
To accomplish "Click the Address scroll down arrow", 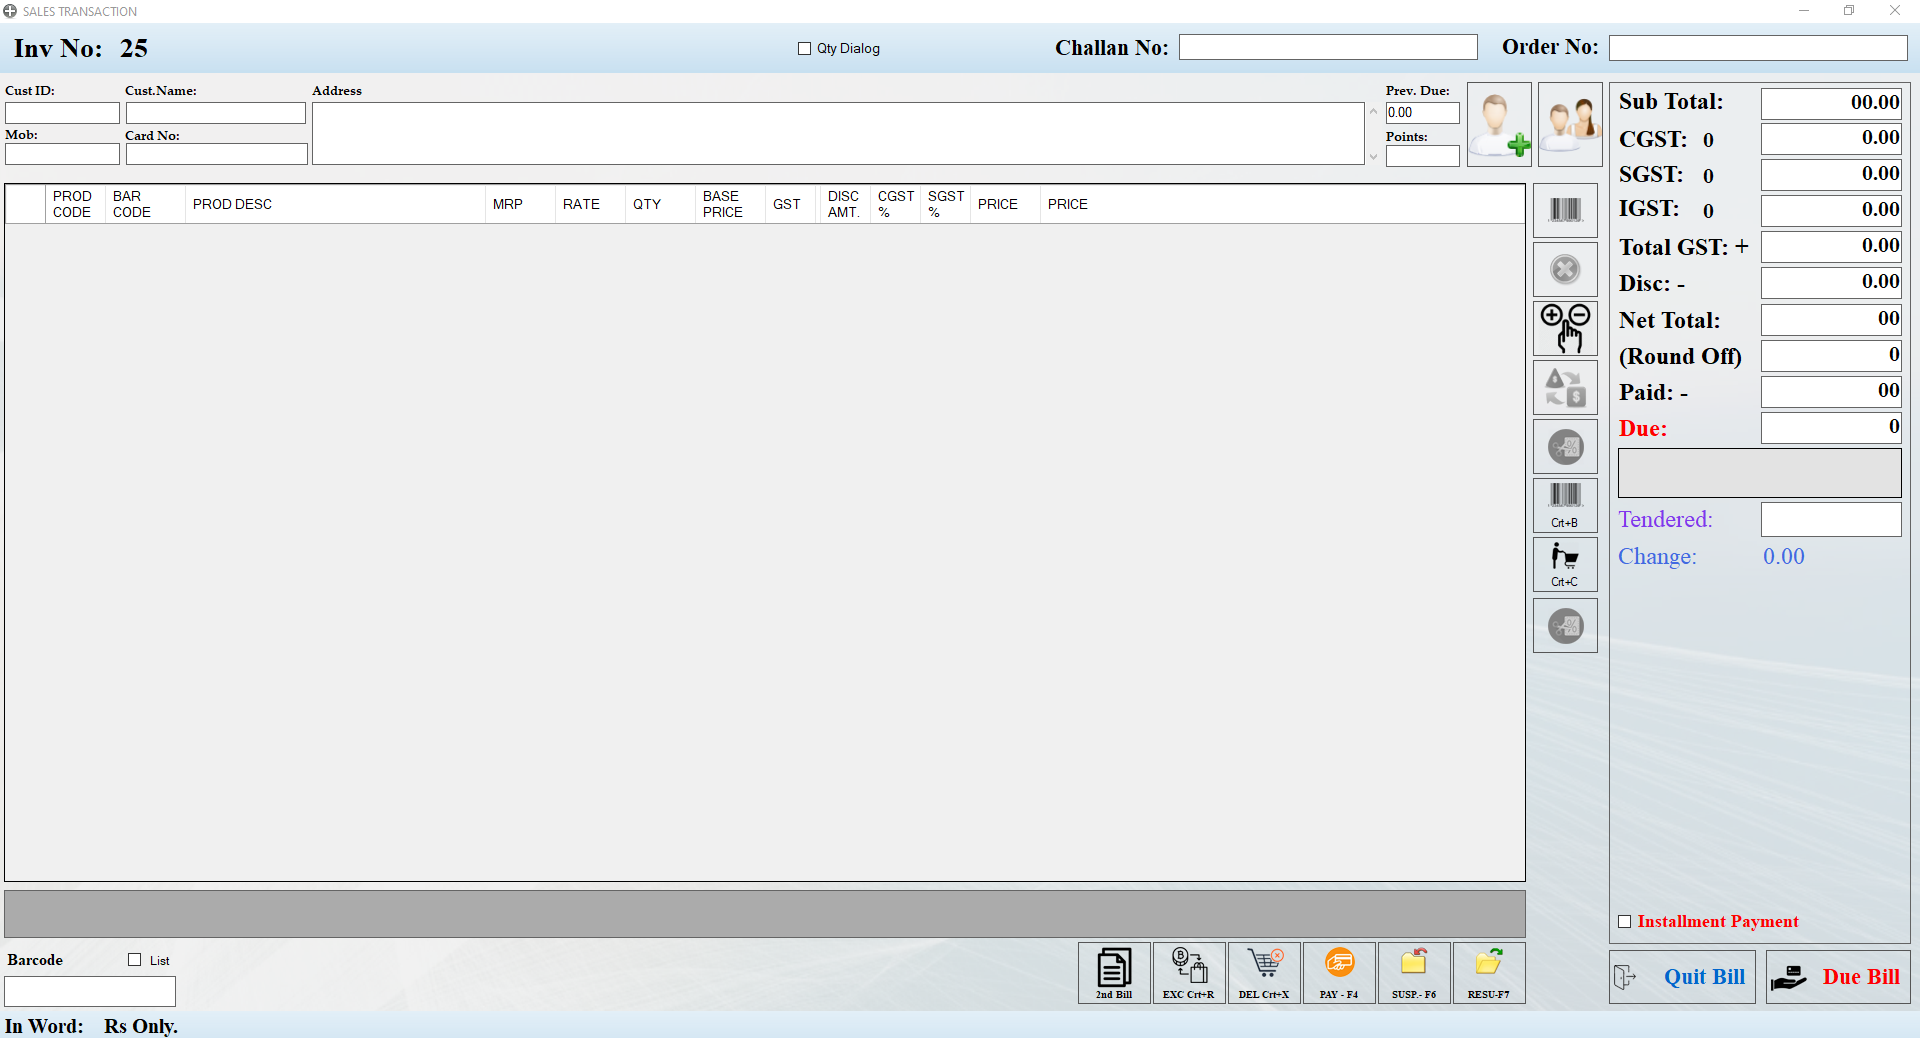I will click(x=1374, y=157).
